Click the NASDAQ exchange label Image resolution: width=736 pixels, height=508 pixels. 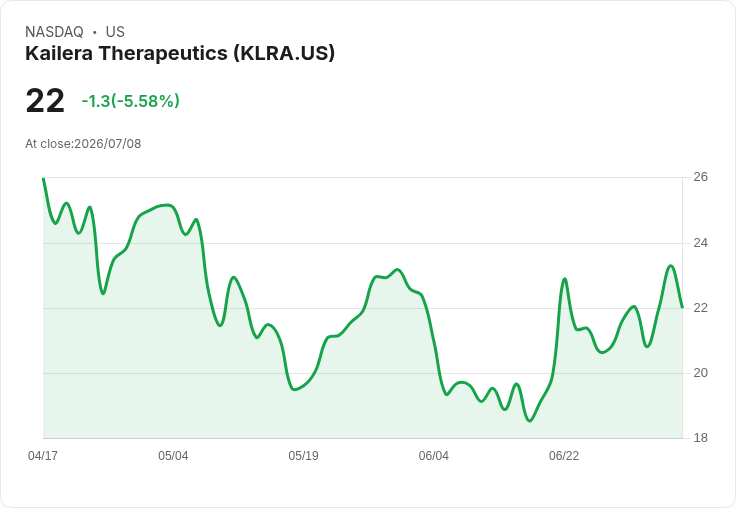pyautogui.click(x=54, y=32)
